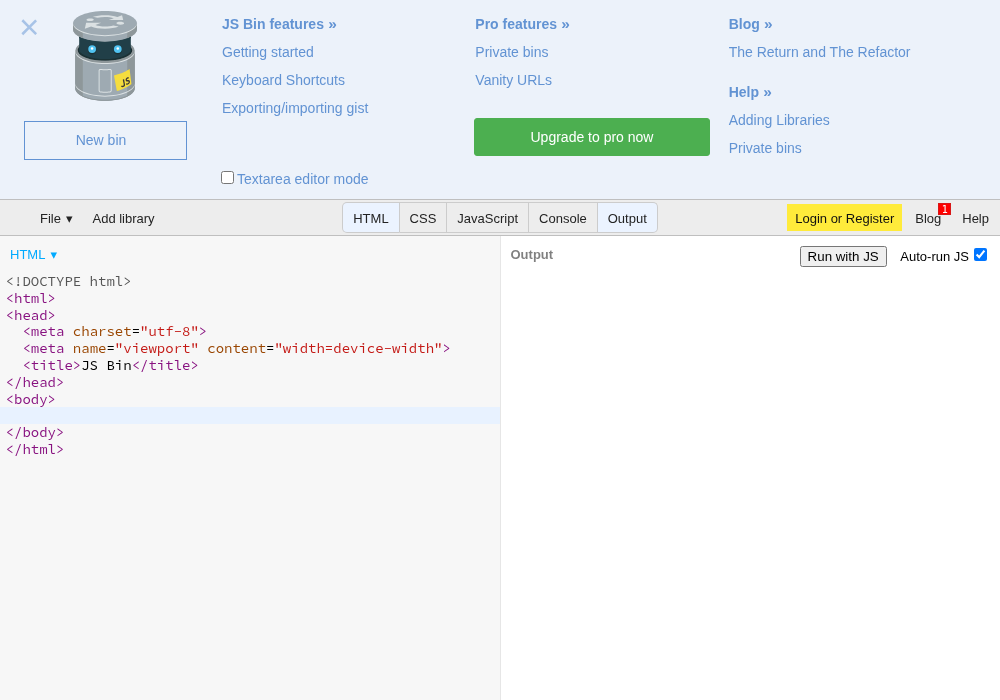Click the Output panel label
1000x700 pixels.
(x=532, y=255)
